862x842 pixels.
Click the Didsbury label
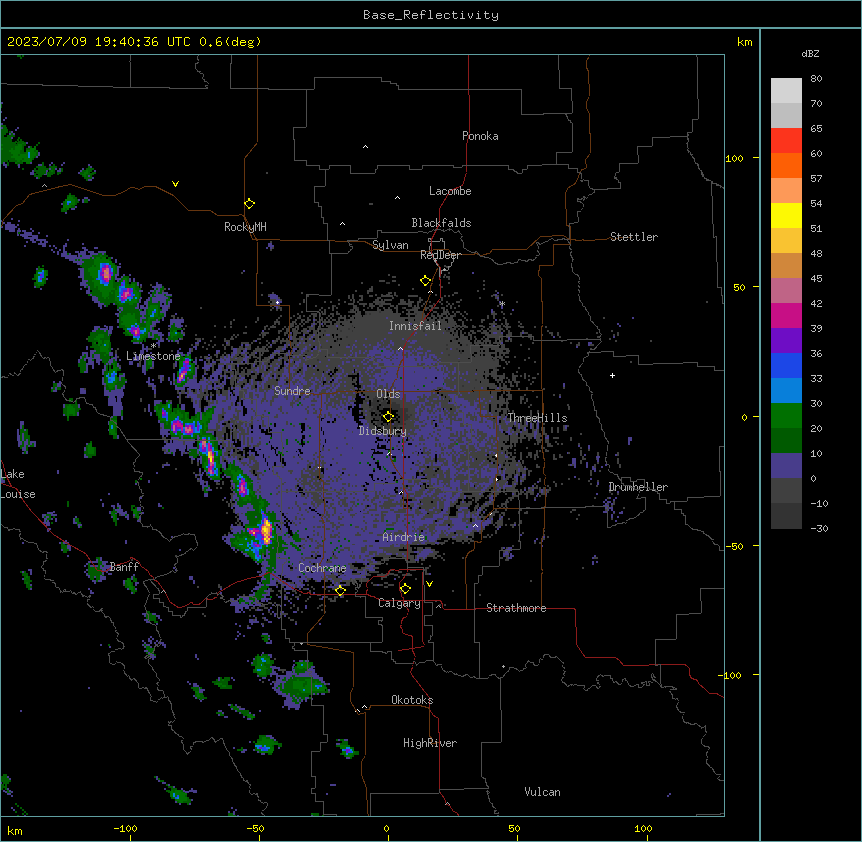[383, 431]
